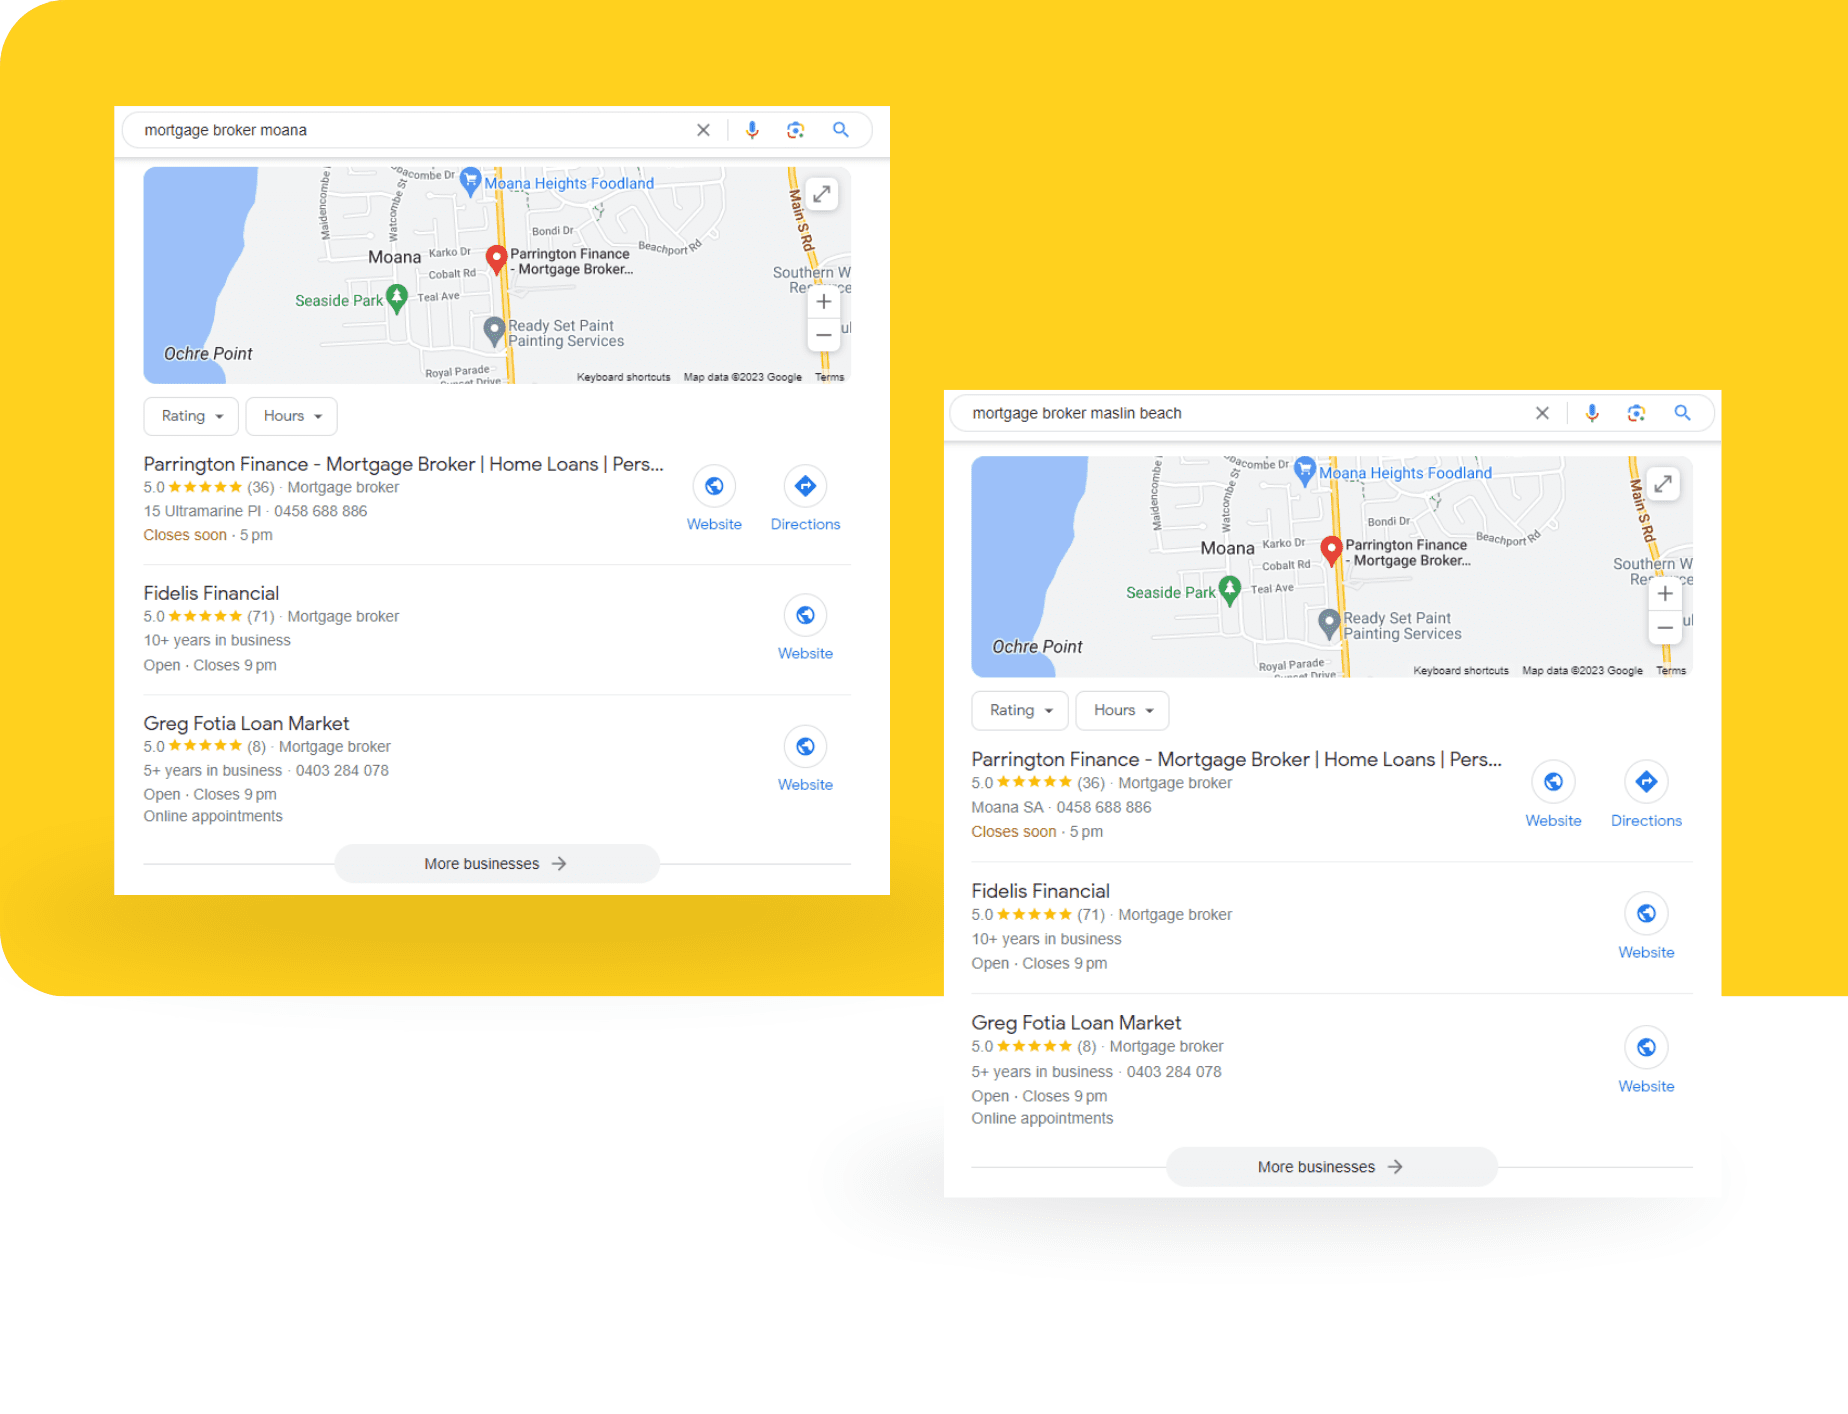Click Seaside Park green marker on maslin beach map
The width and height of the screenshot is (1848, 1414).
point(1230,590)
